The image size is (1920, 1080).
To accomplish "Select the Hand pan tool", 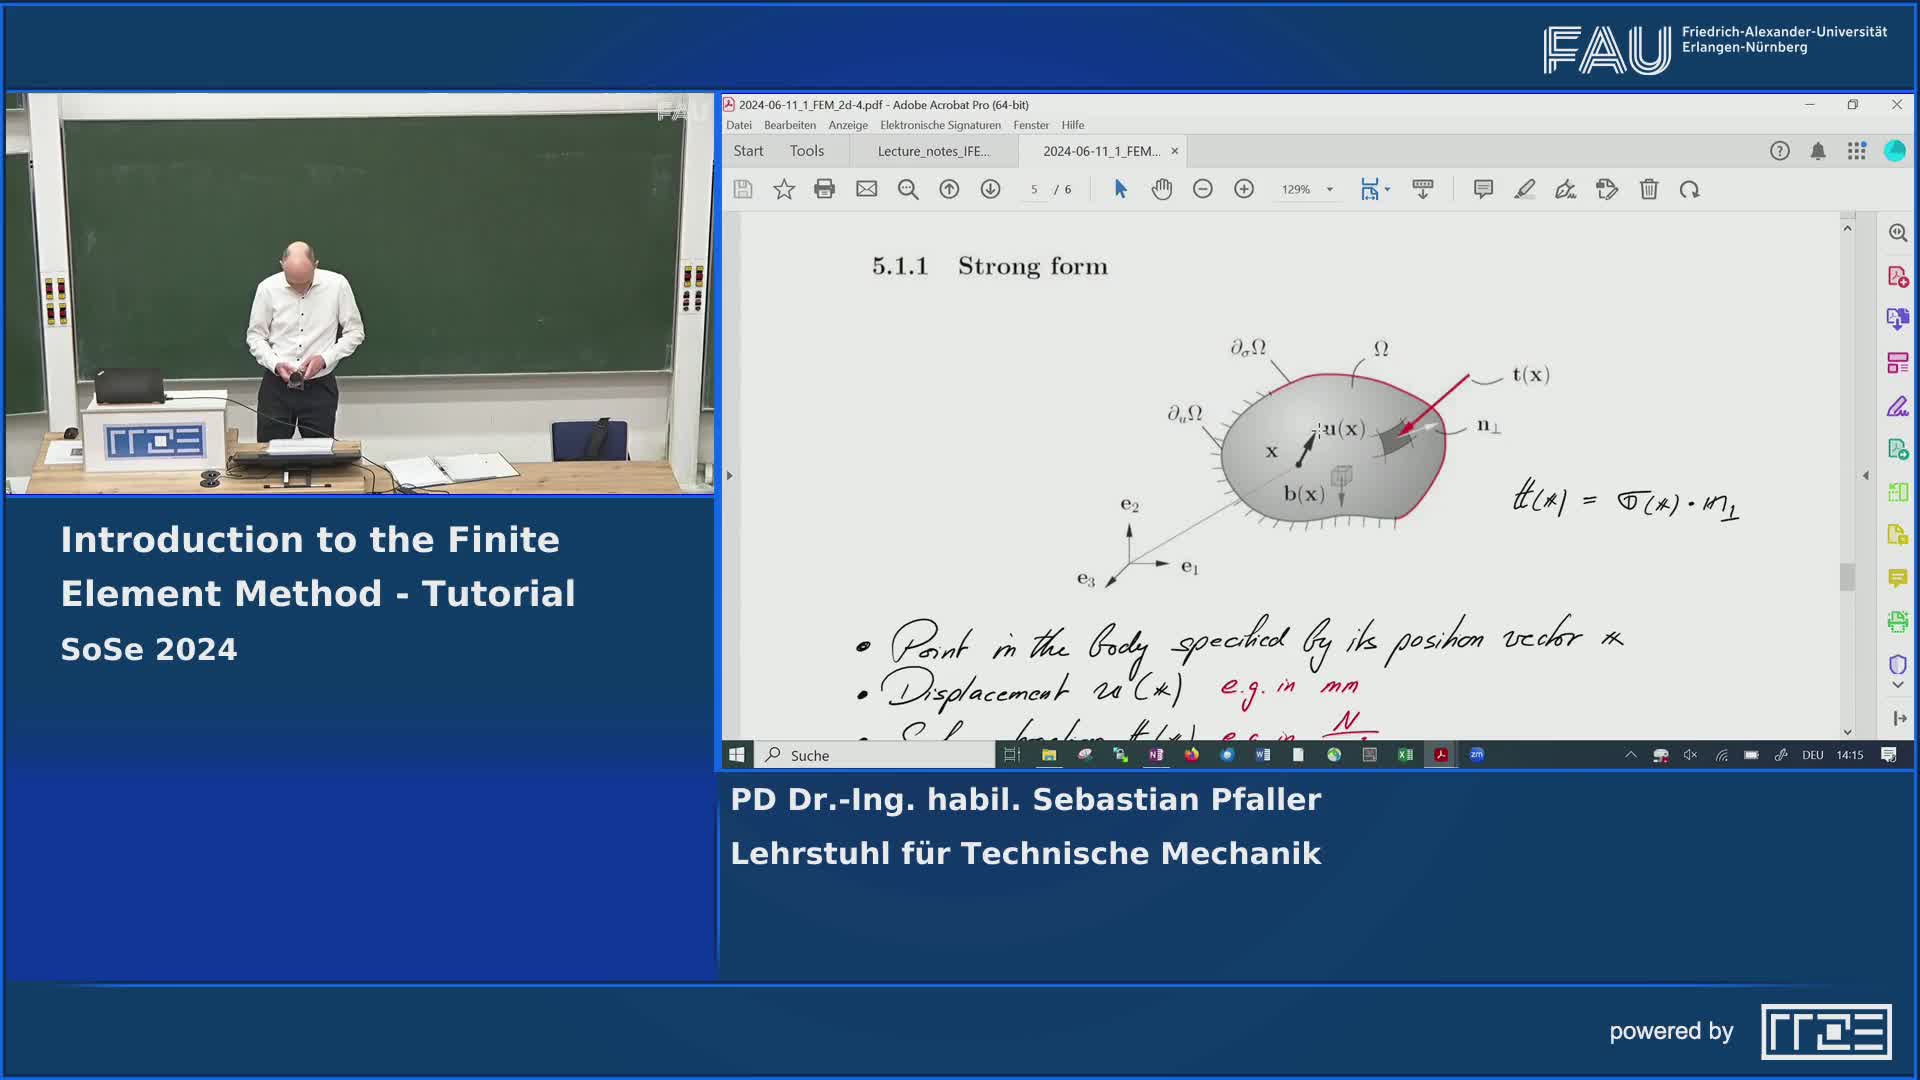I will [1161, 189].
